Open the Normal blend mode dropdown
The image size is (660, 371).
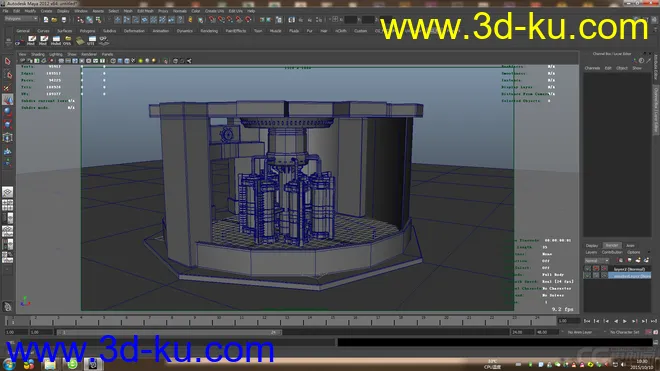pyautogui.click(x=597, y=261)
